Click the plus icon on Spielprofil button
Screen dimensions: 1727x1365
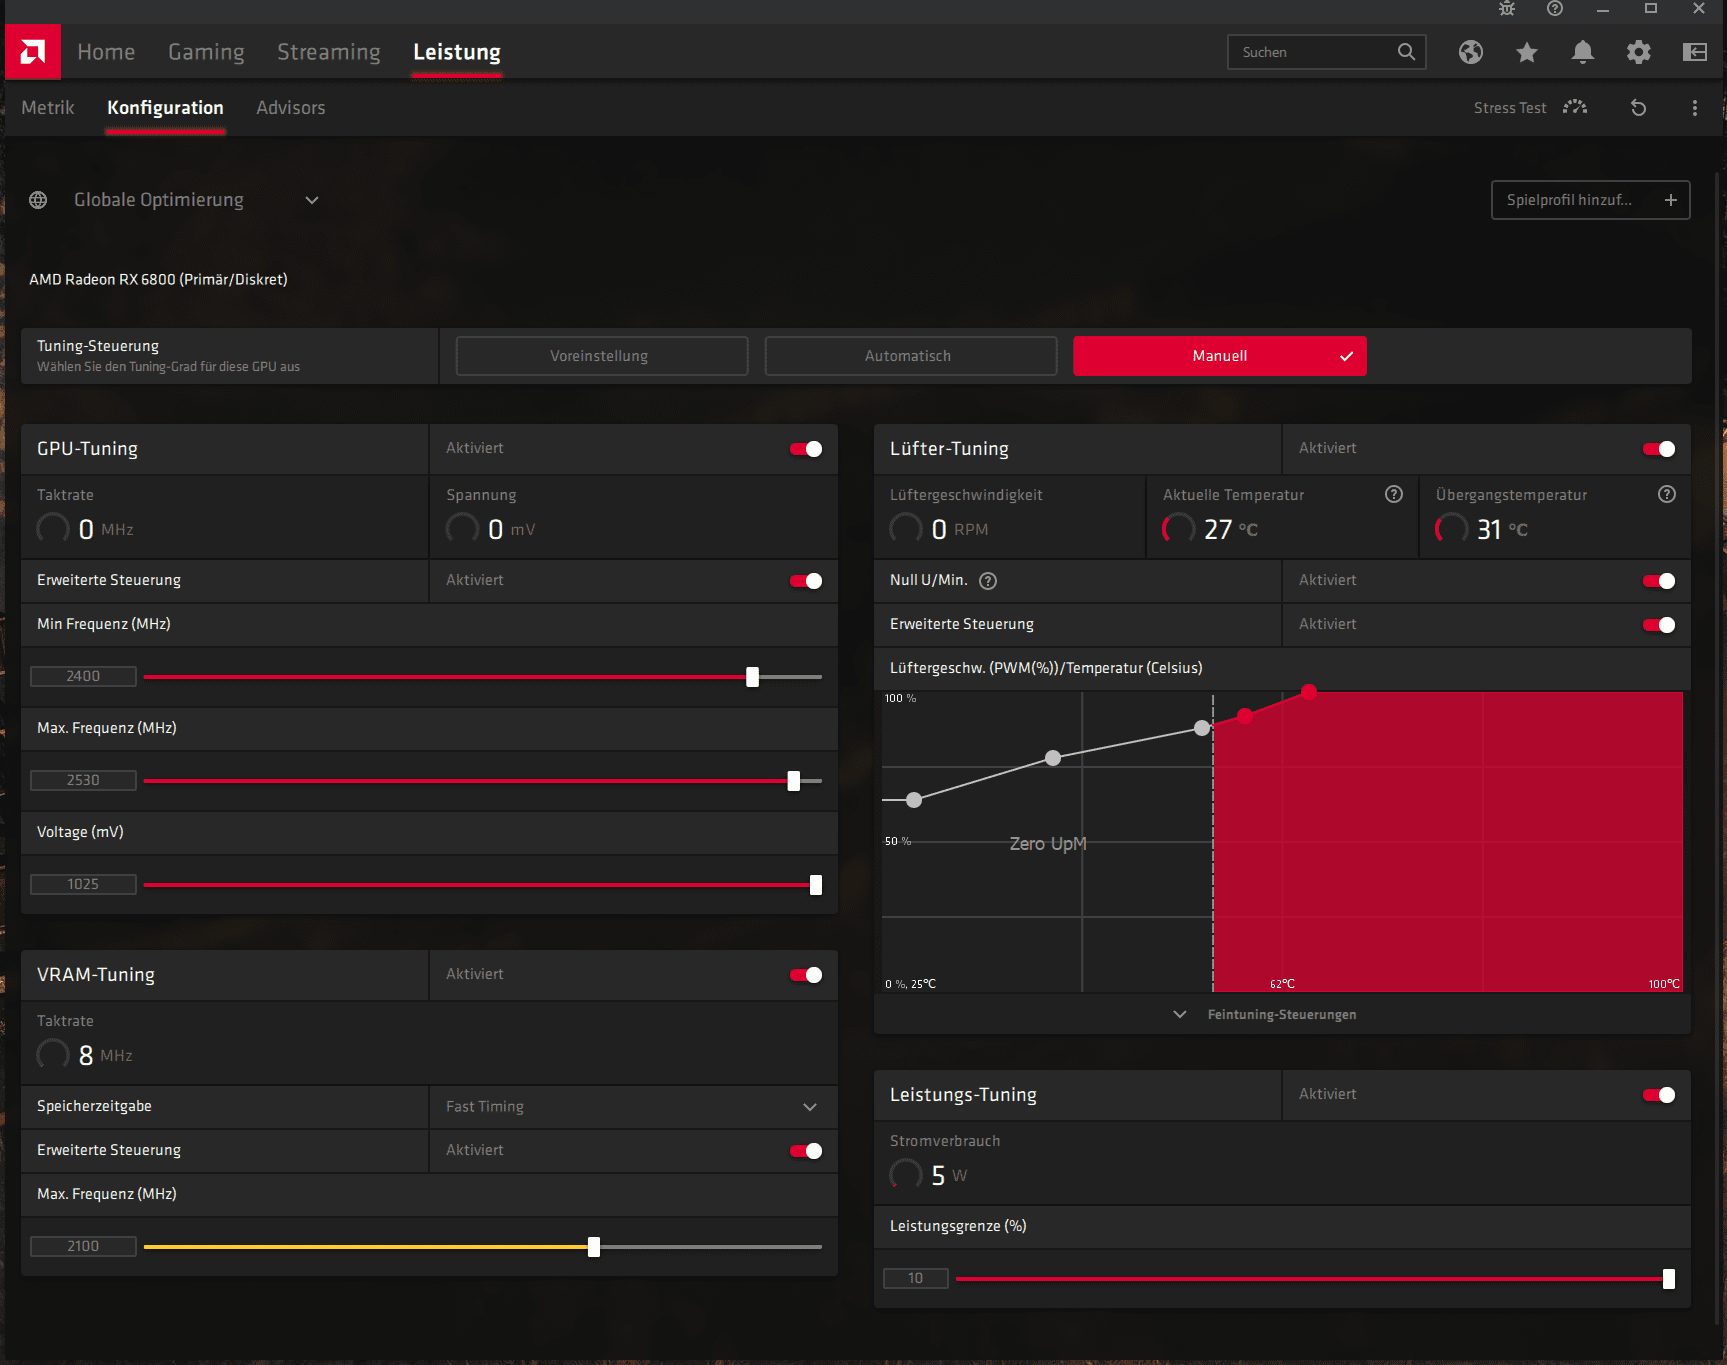[x=1671, y=200]
